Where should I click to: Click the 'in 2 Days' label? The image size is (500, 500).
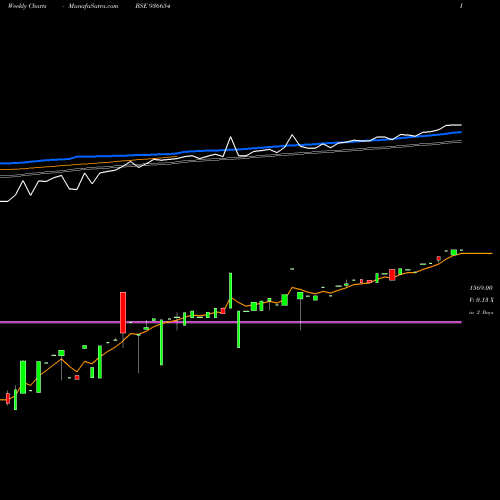(481, 312)
